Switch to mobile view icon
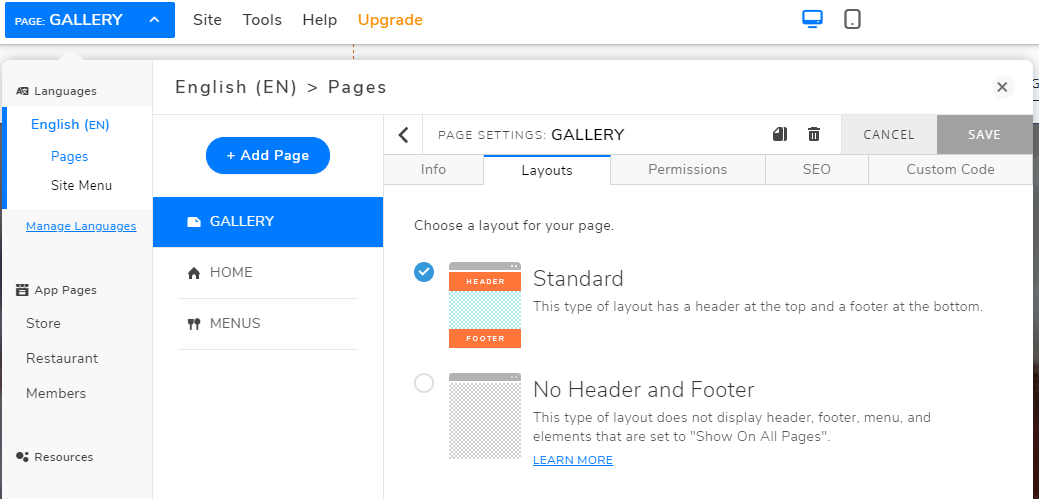This screenshot has width=1039, height=499. click(852, 19)
